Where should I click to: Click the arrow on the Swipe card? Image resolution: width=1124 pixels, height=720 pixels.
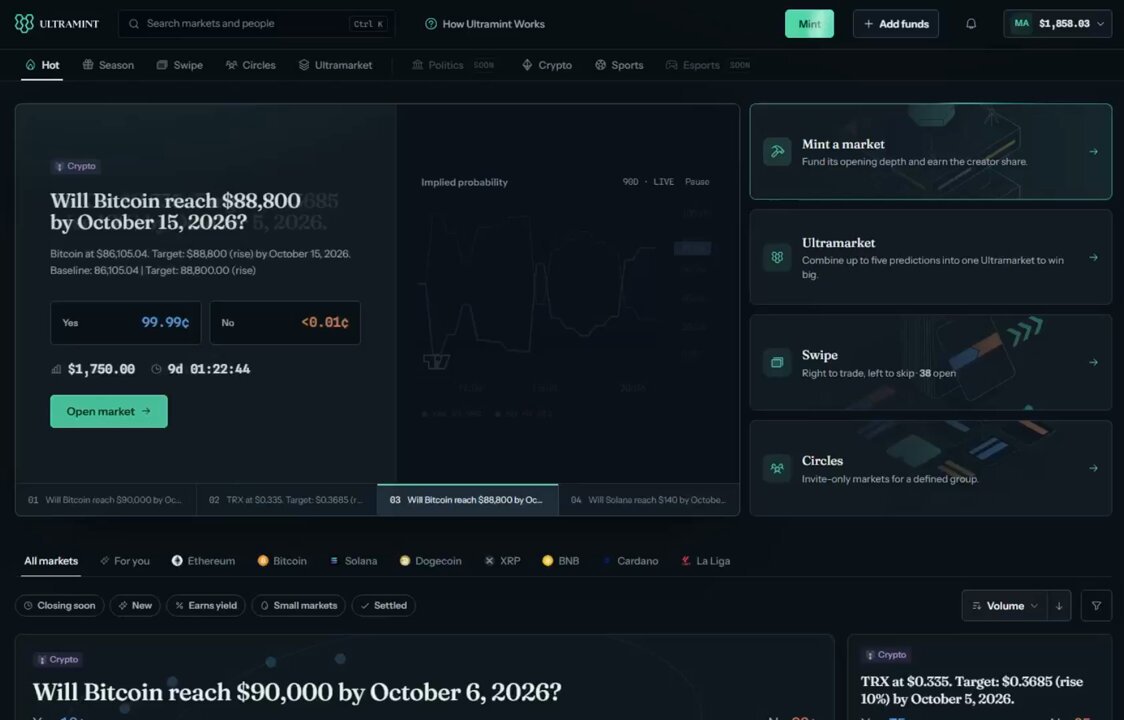1093,362
